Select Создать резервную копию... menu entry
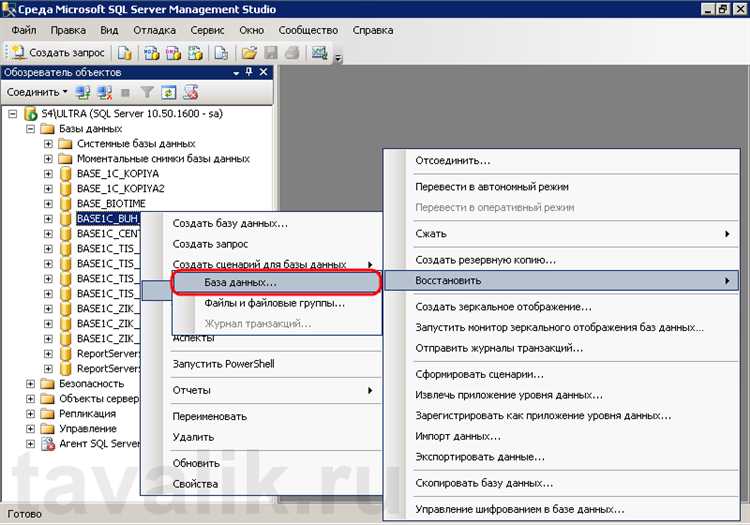 pos(485,260)
